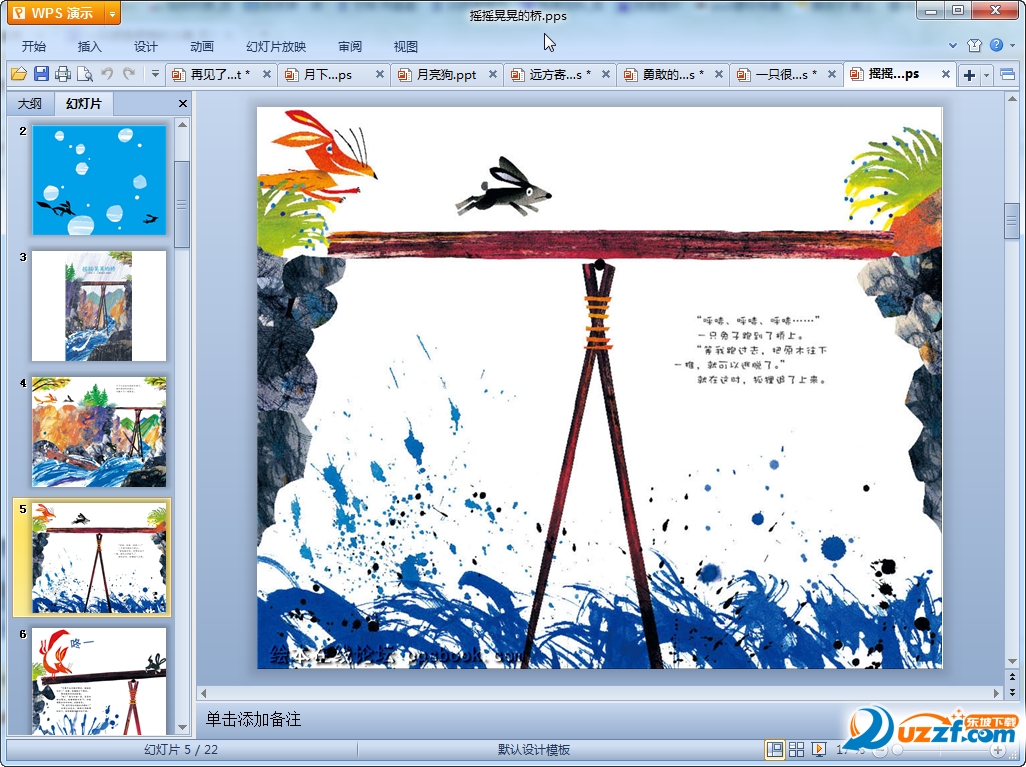Close the 月亮狗.ppt document tab
The width and height of the screenshot is (1026, 767).
coord(493,75)
